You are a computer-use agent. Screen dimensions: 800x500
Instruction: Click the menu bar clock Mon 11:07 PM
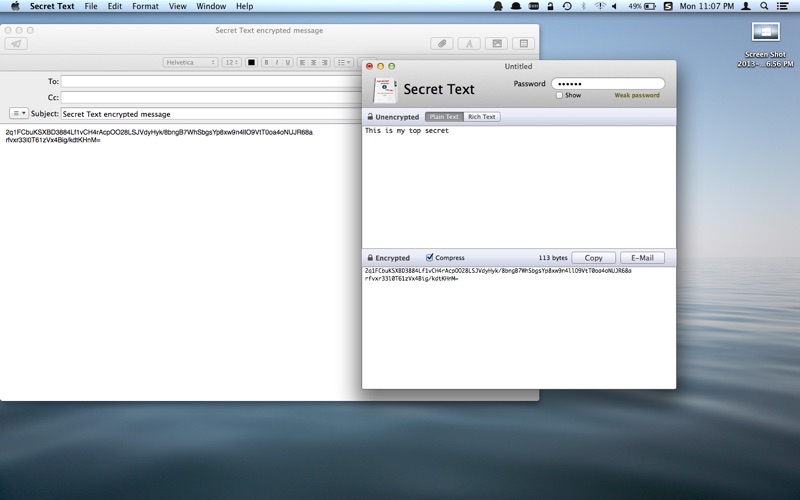(707, 6)
